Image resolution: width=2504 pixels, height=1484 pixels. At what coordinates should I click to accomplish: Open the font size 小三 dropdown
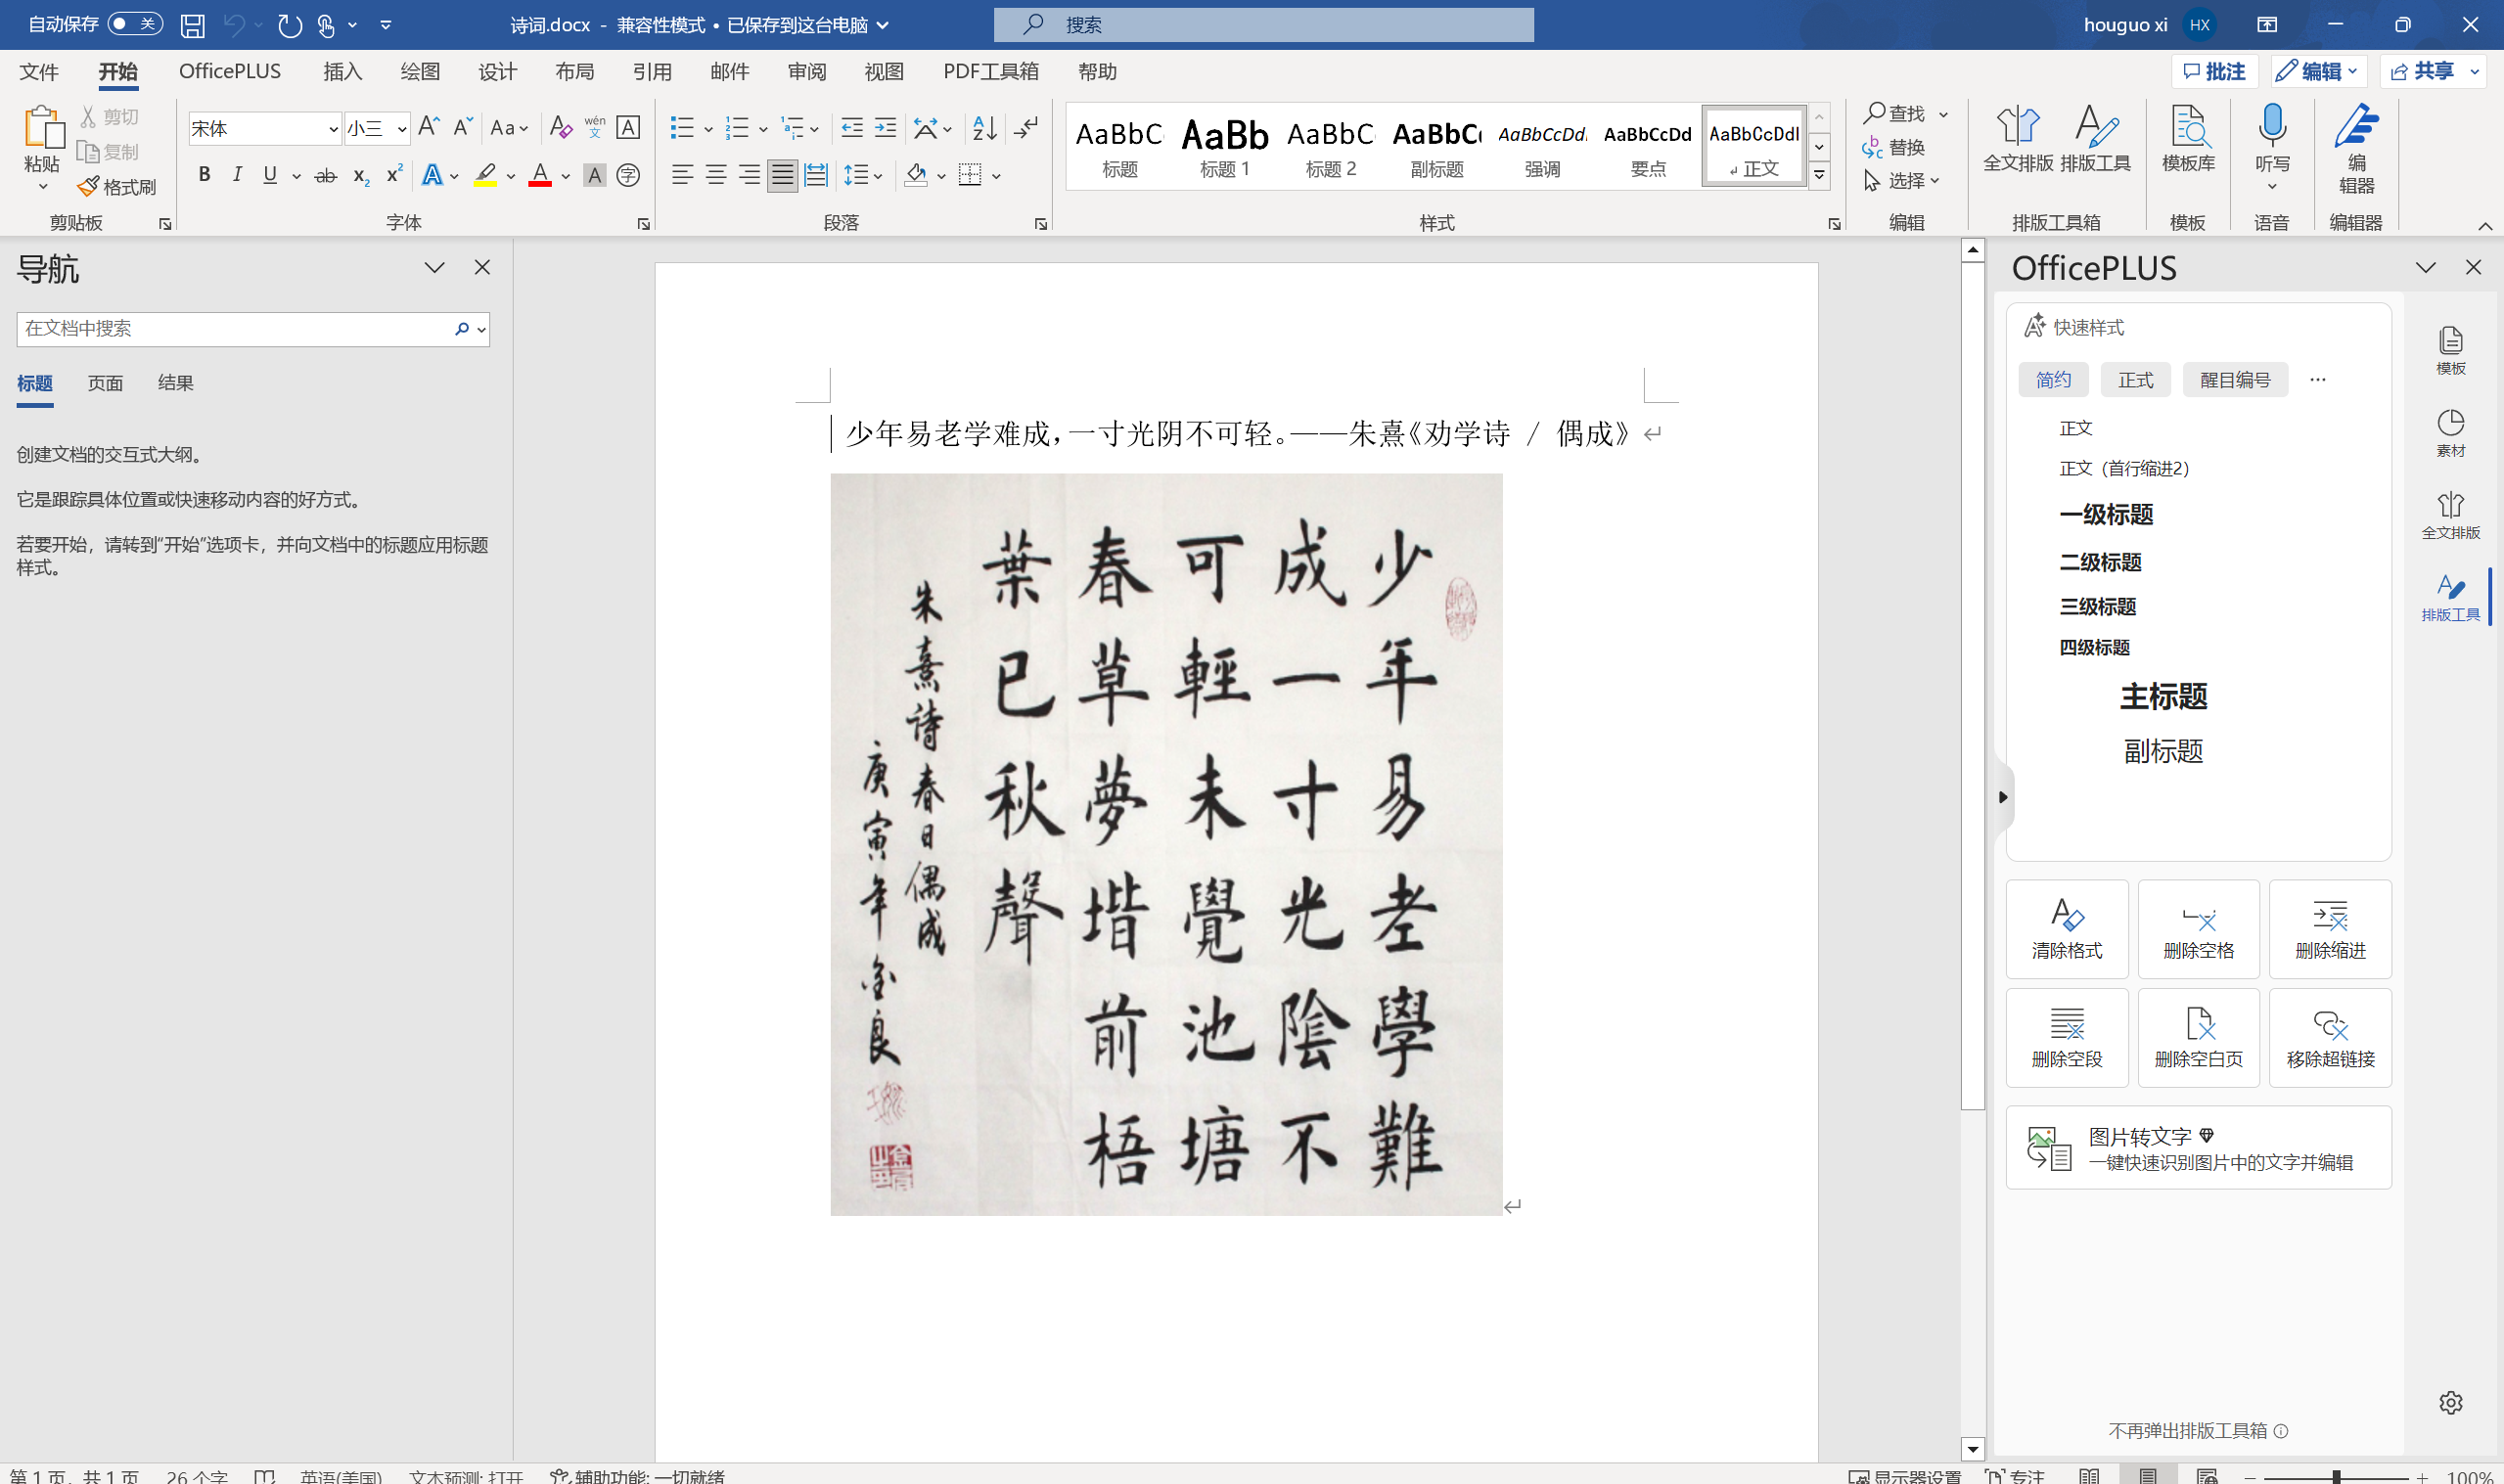401,128
